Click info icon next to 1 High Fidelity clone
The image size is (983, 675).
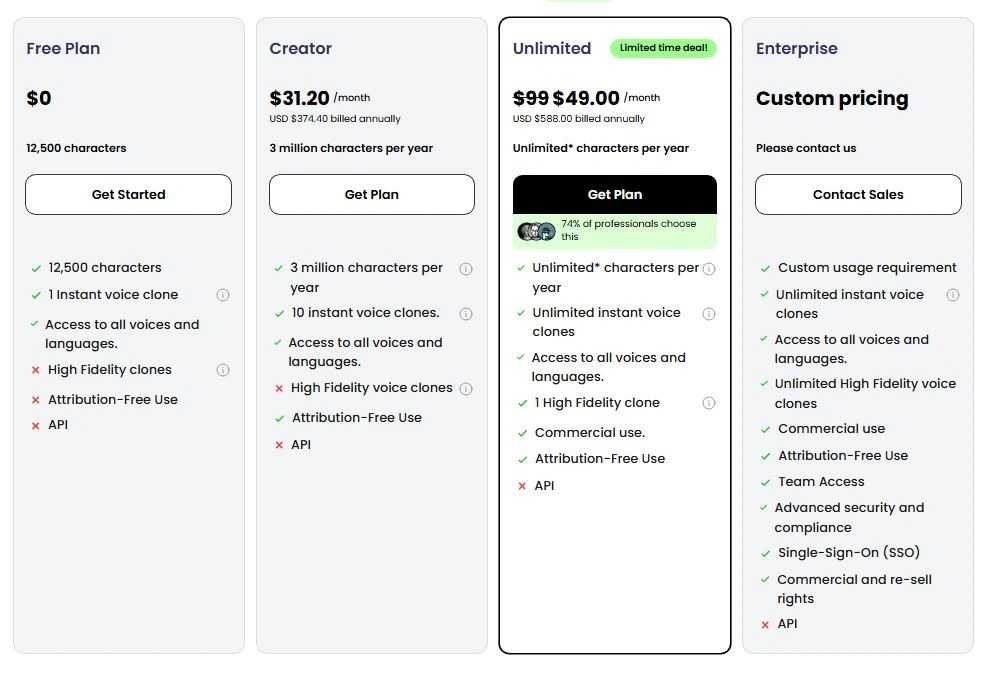click(709, 403)
